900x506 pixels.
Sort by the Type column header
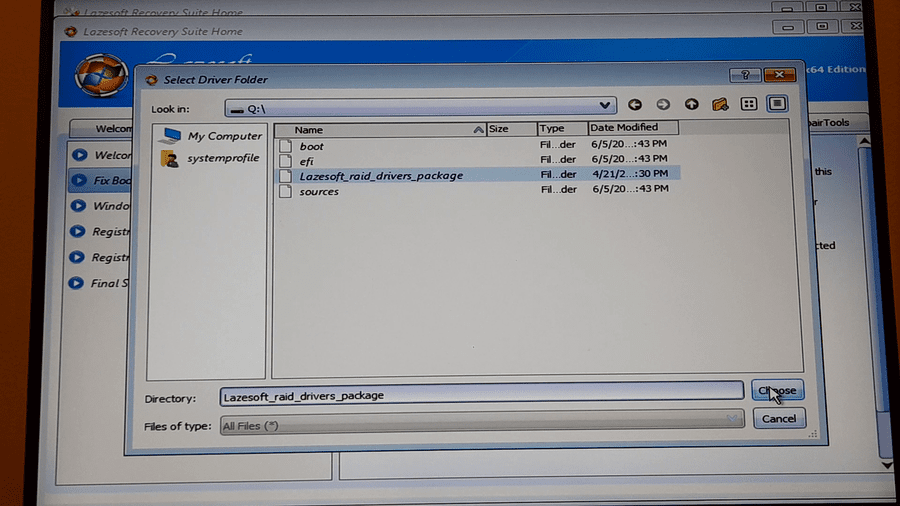[562, 128]
